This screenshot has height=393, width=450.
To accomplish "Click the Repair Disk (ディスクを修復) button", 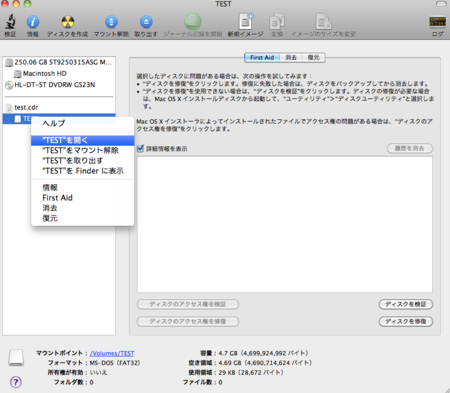I will 406,321.
